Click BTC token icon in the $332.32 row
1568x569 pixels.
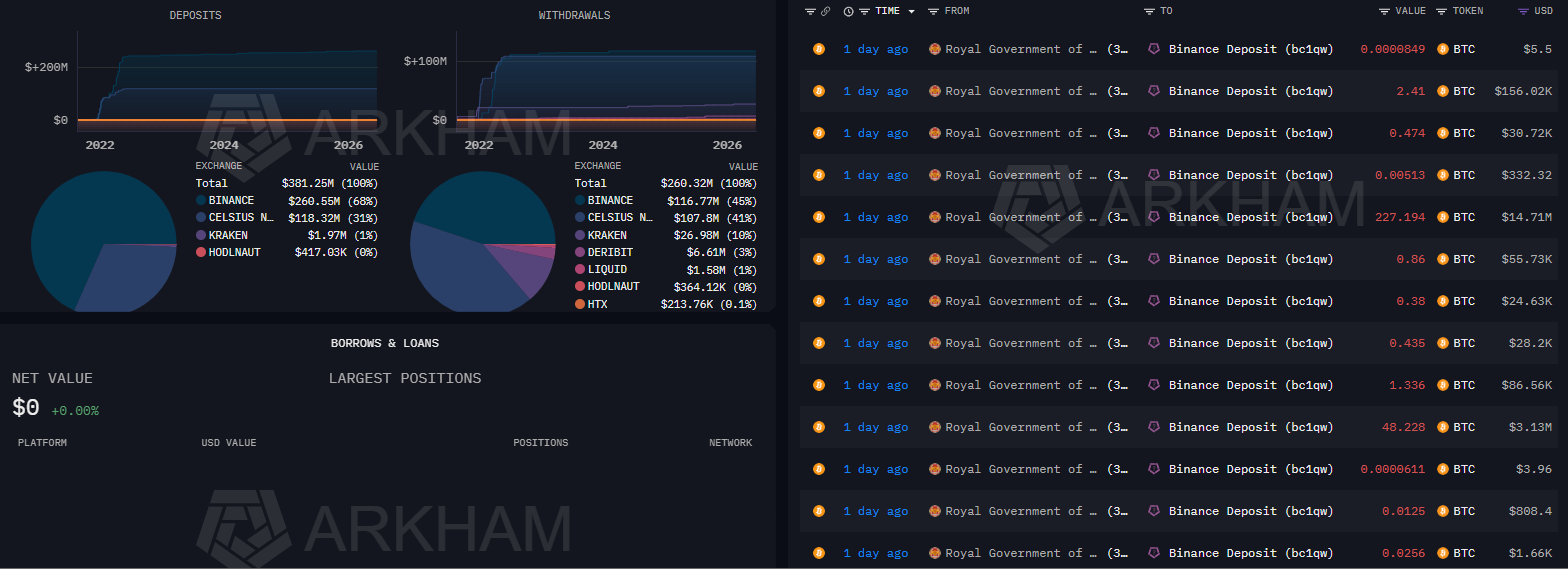pyautogui.click(x=1443, y=175)
